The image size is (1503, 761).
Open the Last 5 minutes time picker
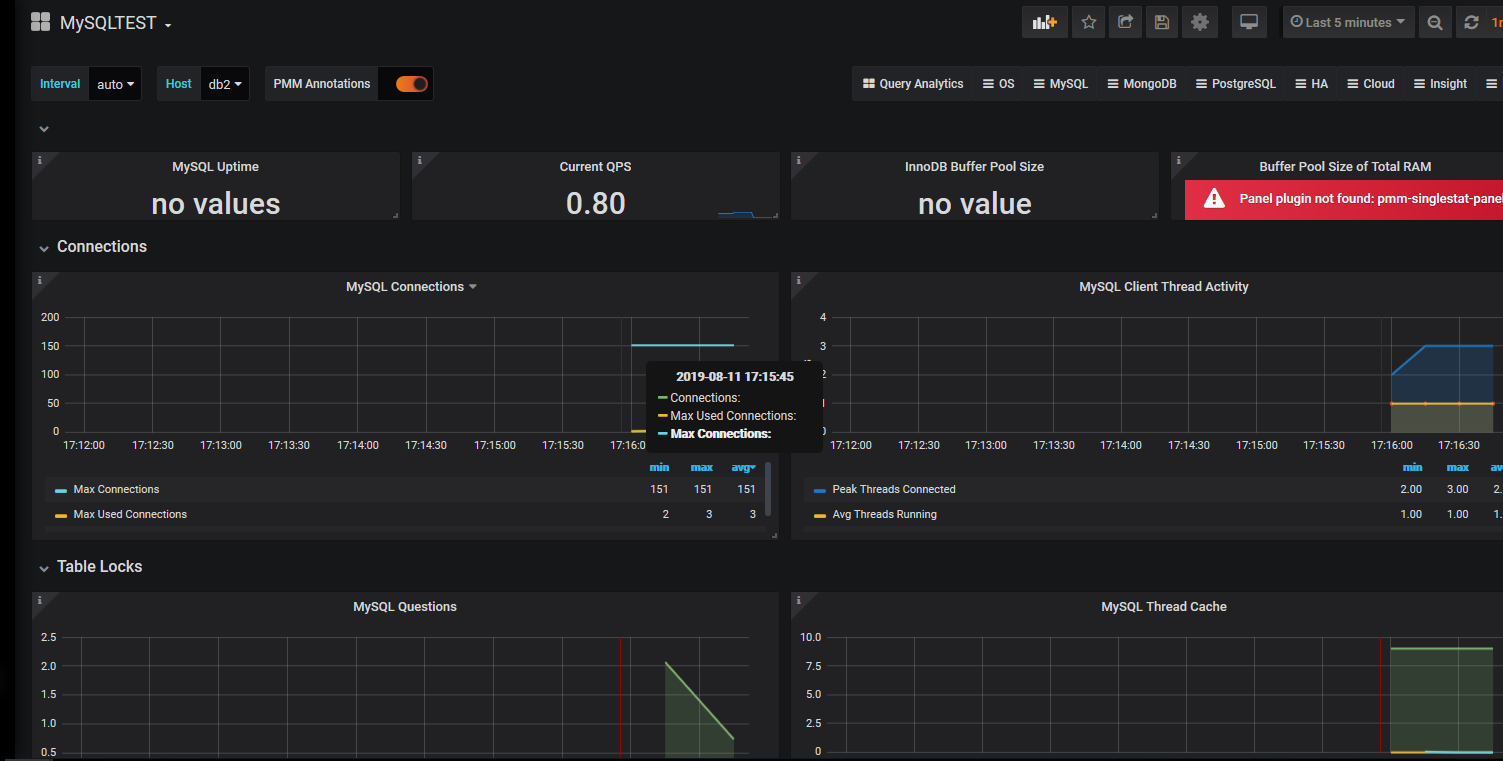click(x=1348, y=22)
